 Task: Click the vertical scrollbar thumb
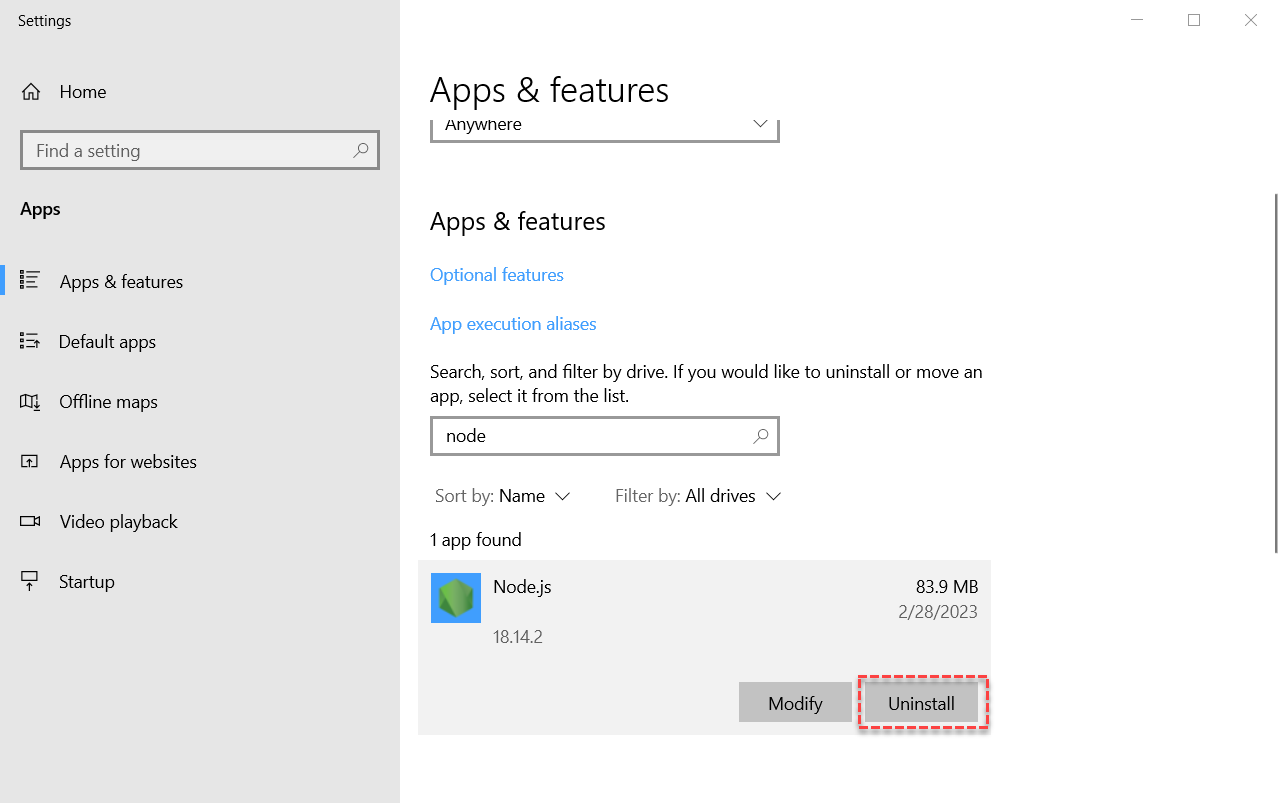1275,372
